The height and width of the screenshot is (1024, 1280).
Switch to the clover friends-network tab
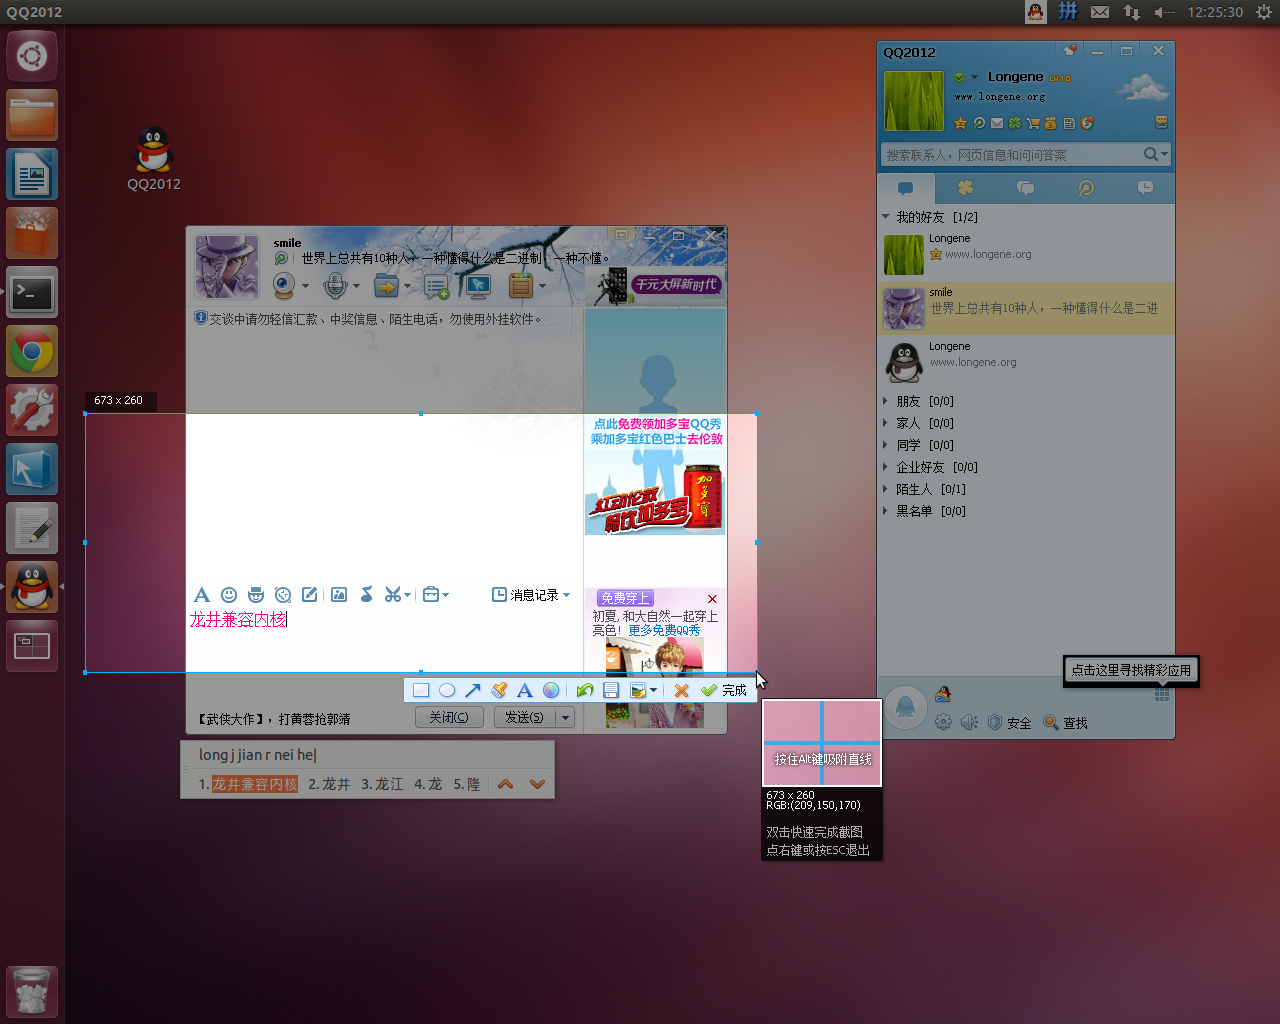965,188
